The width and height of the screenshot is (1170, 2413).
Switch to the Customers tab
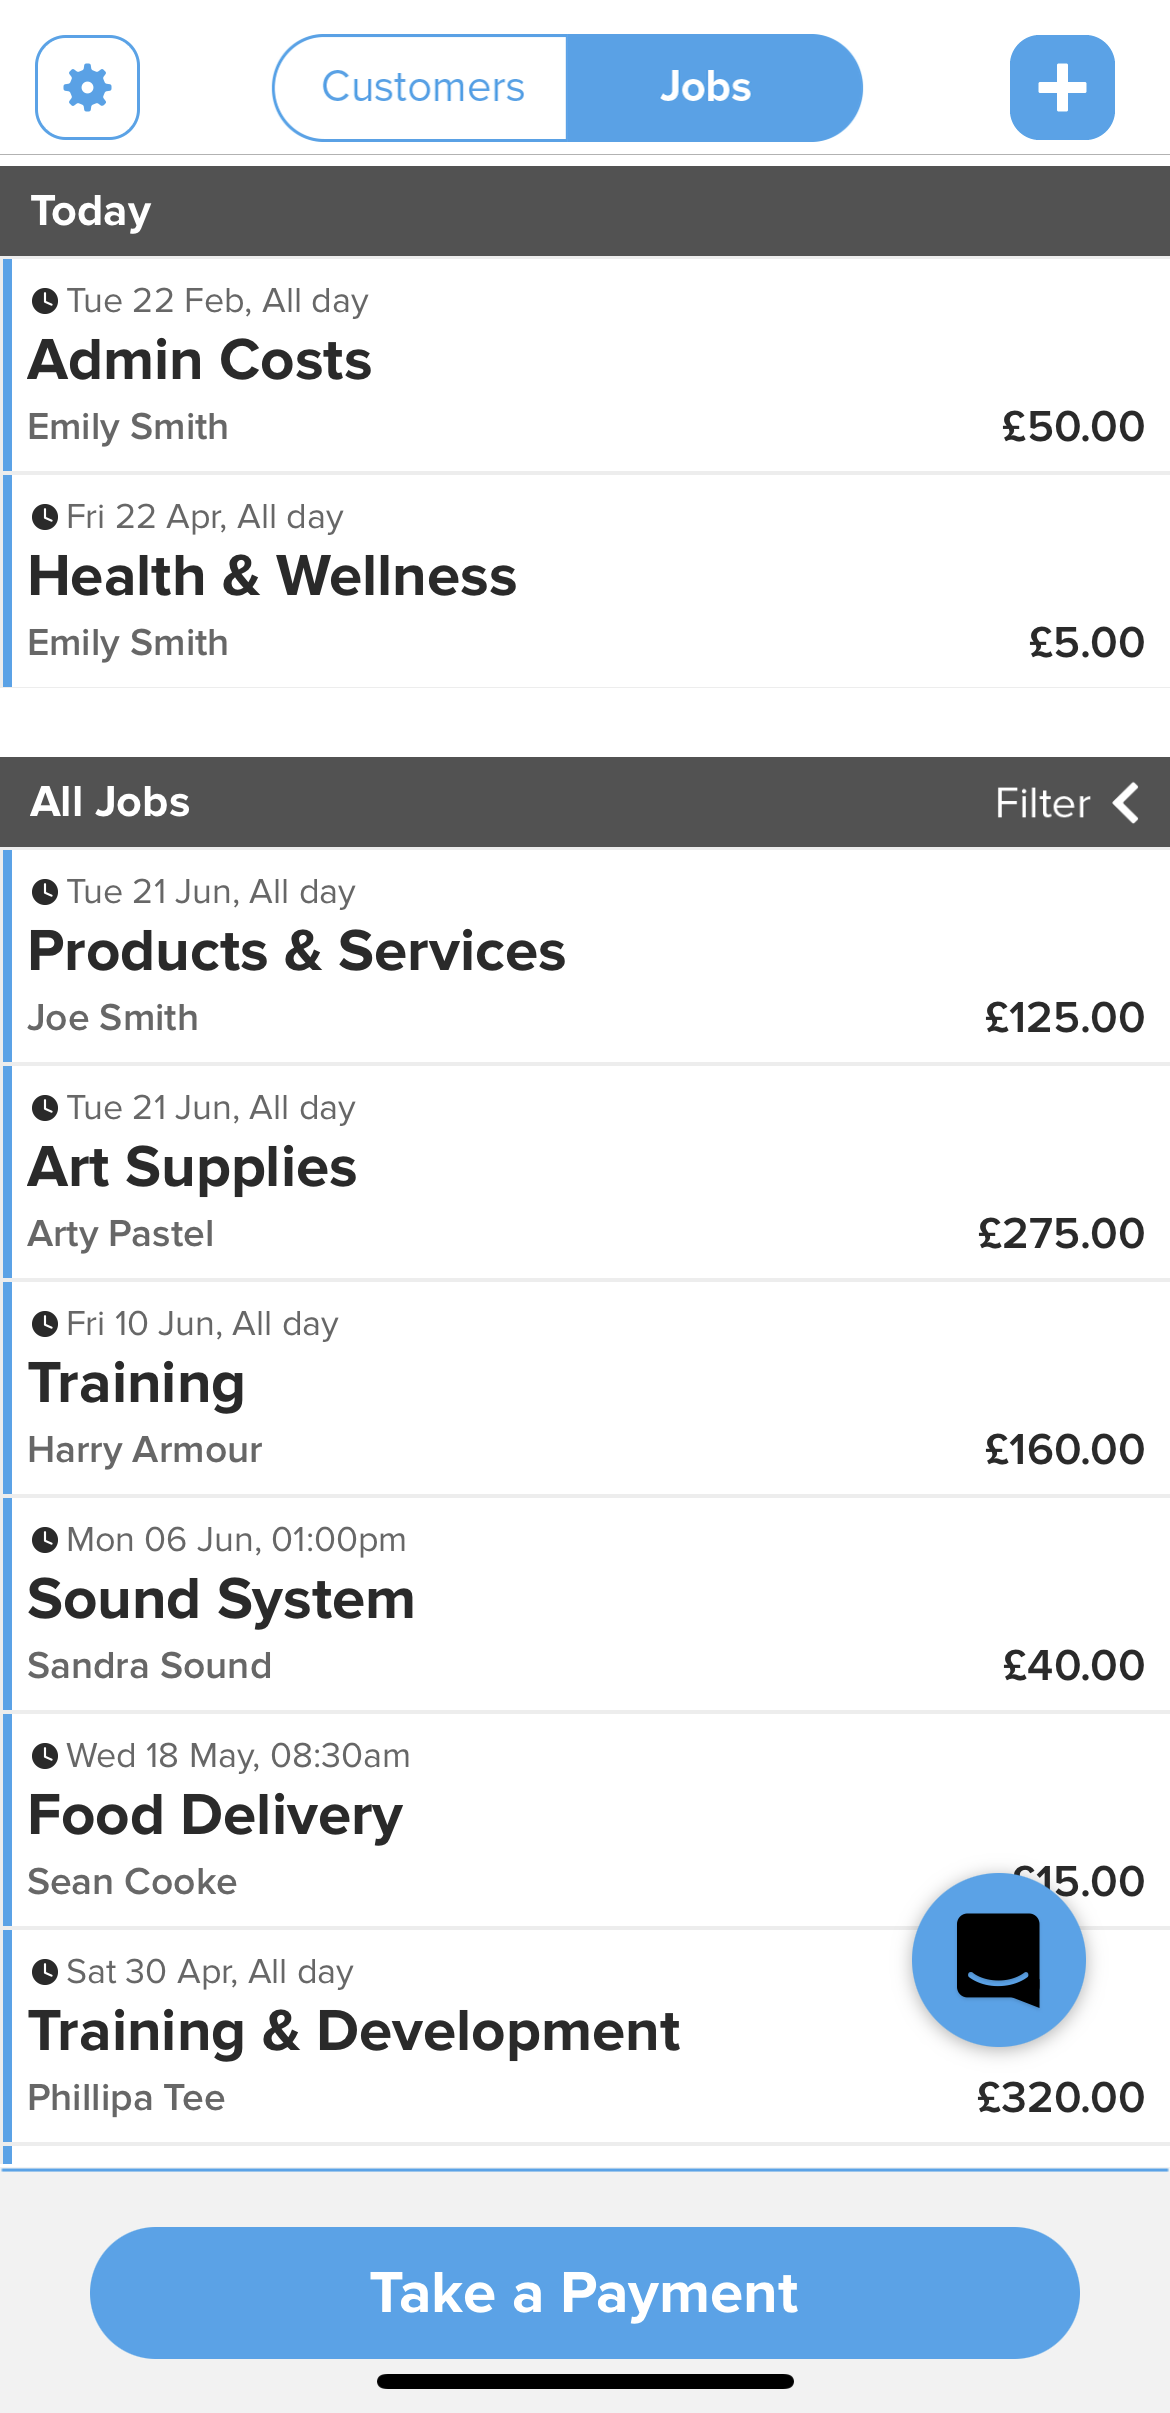pos(422,88)
